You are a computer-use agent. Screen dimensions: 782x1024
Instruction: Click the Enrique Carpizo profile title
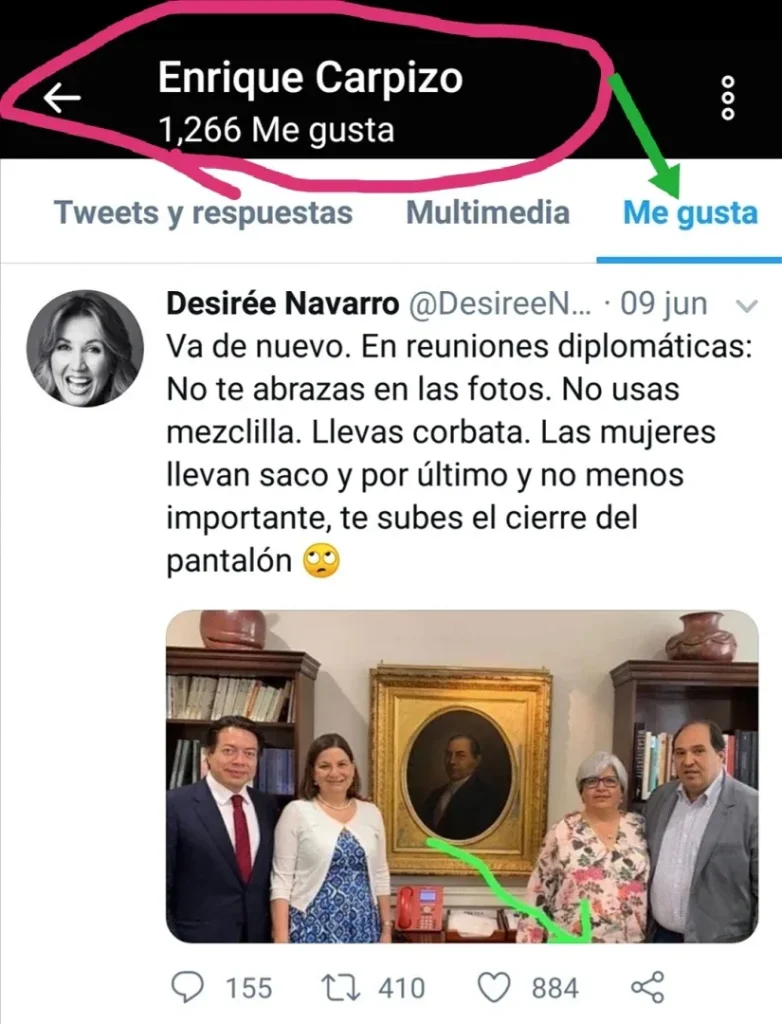(310, 78)
